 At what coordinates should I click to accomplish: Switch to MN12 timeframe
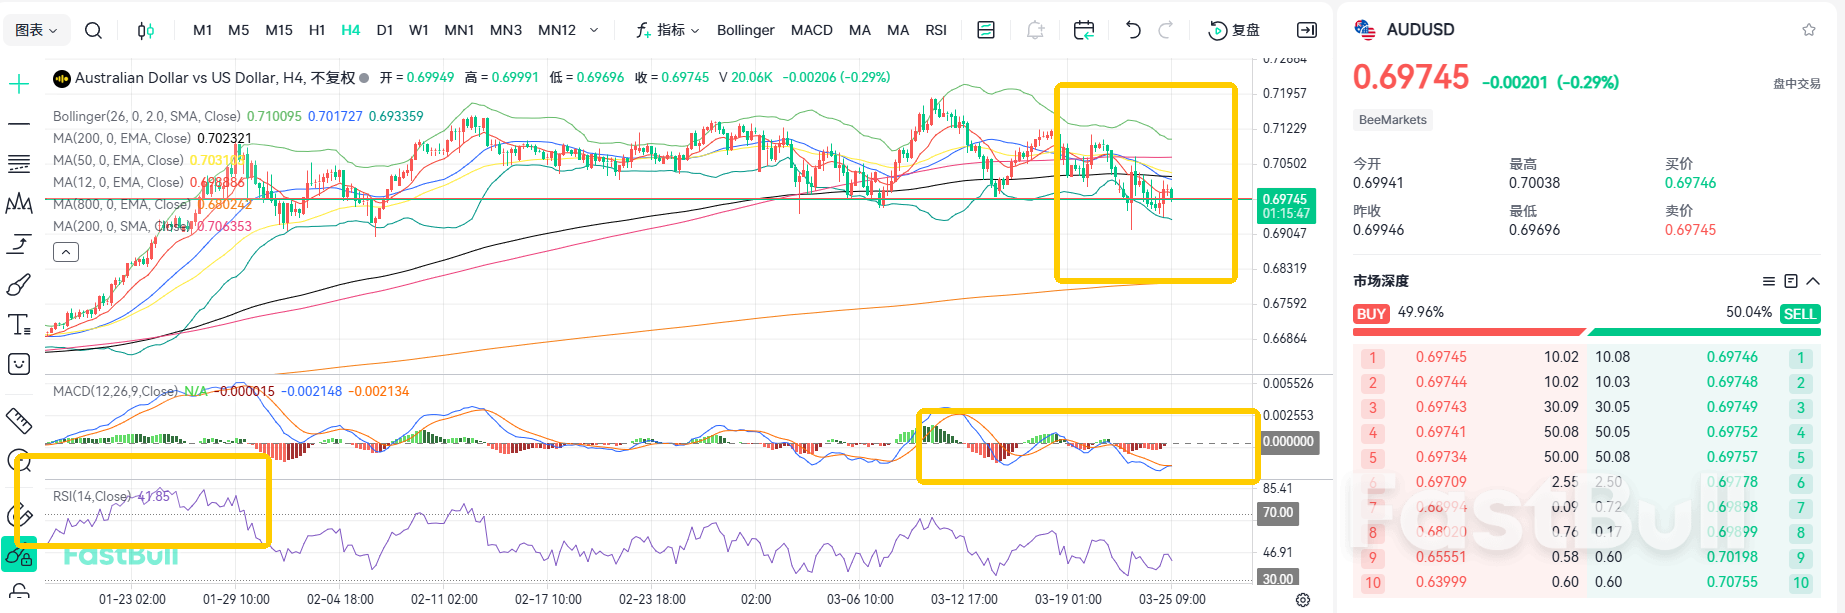[557, 30]
